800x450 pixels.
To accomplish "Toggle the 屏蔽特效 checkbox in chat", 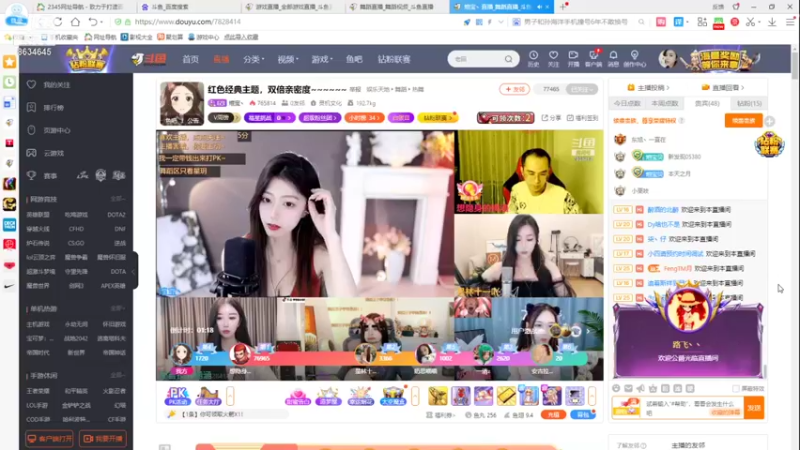I will pyautogui.click(x=736, y=389).
